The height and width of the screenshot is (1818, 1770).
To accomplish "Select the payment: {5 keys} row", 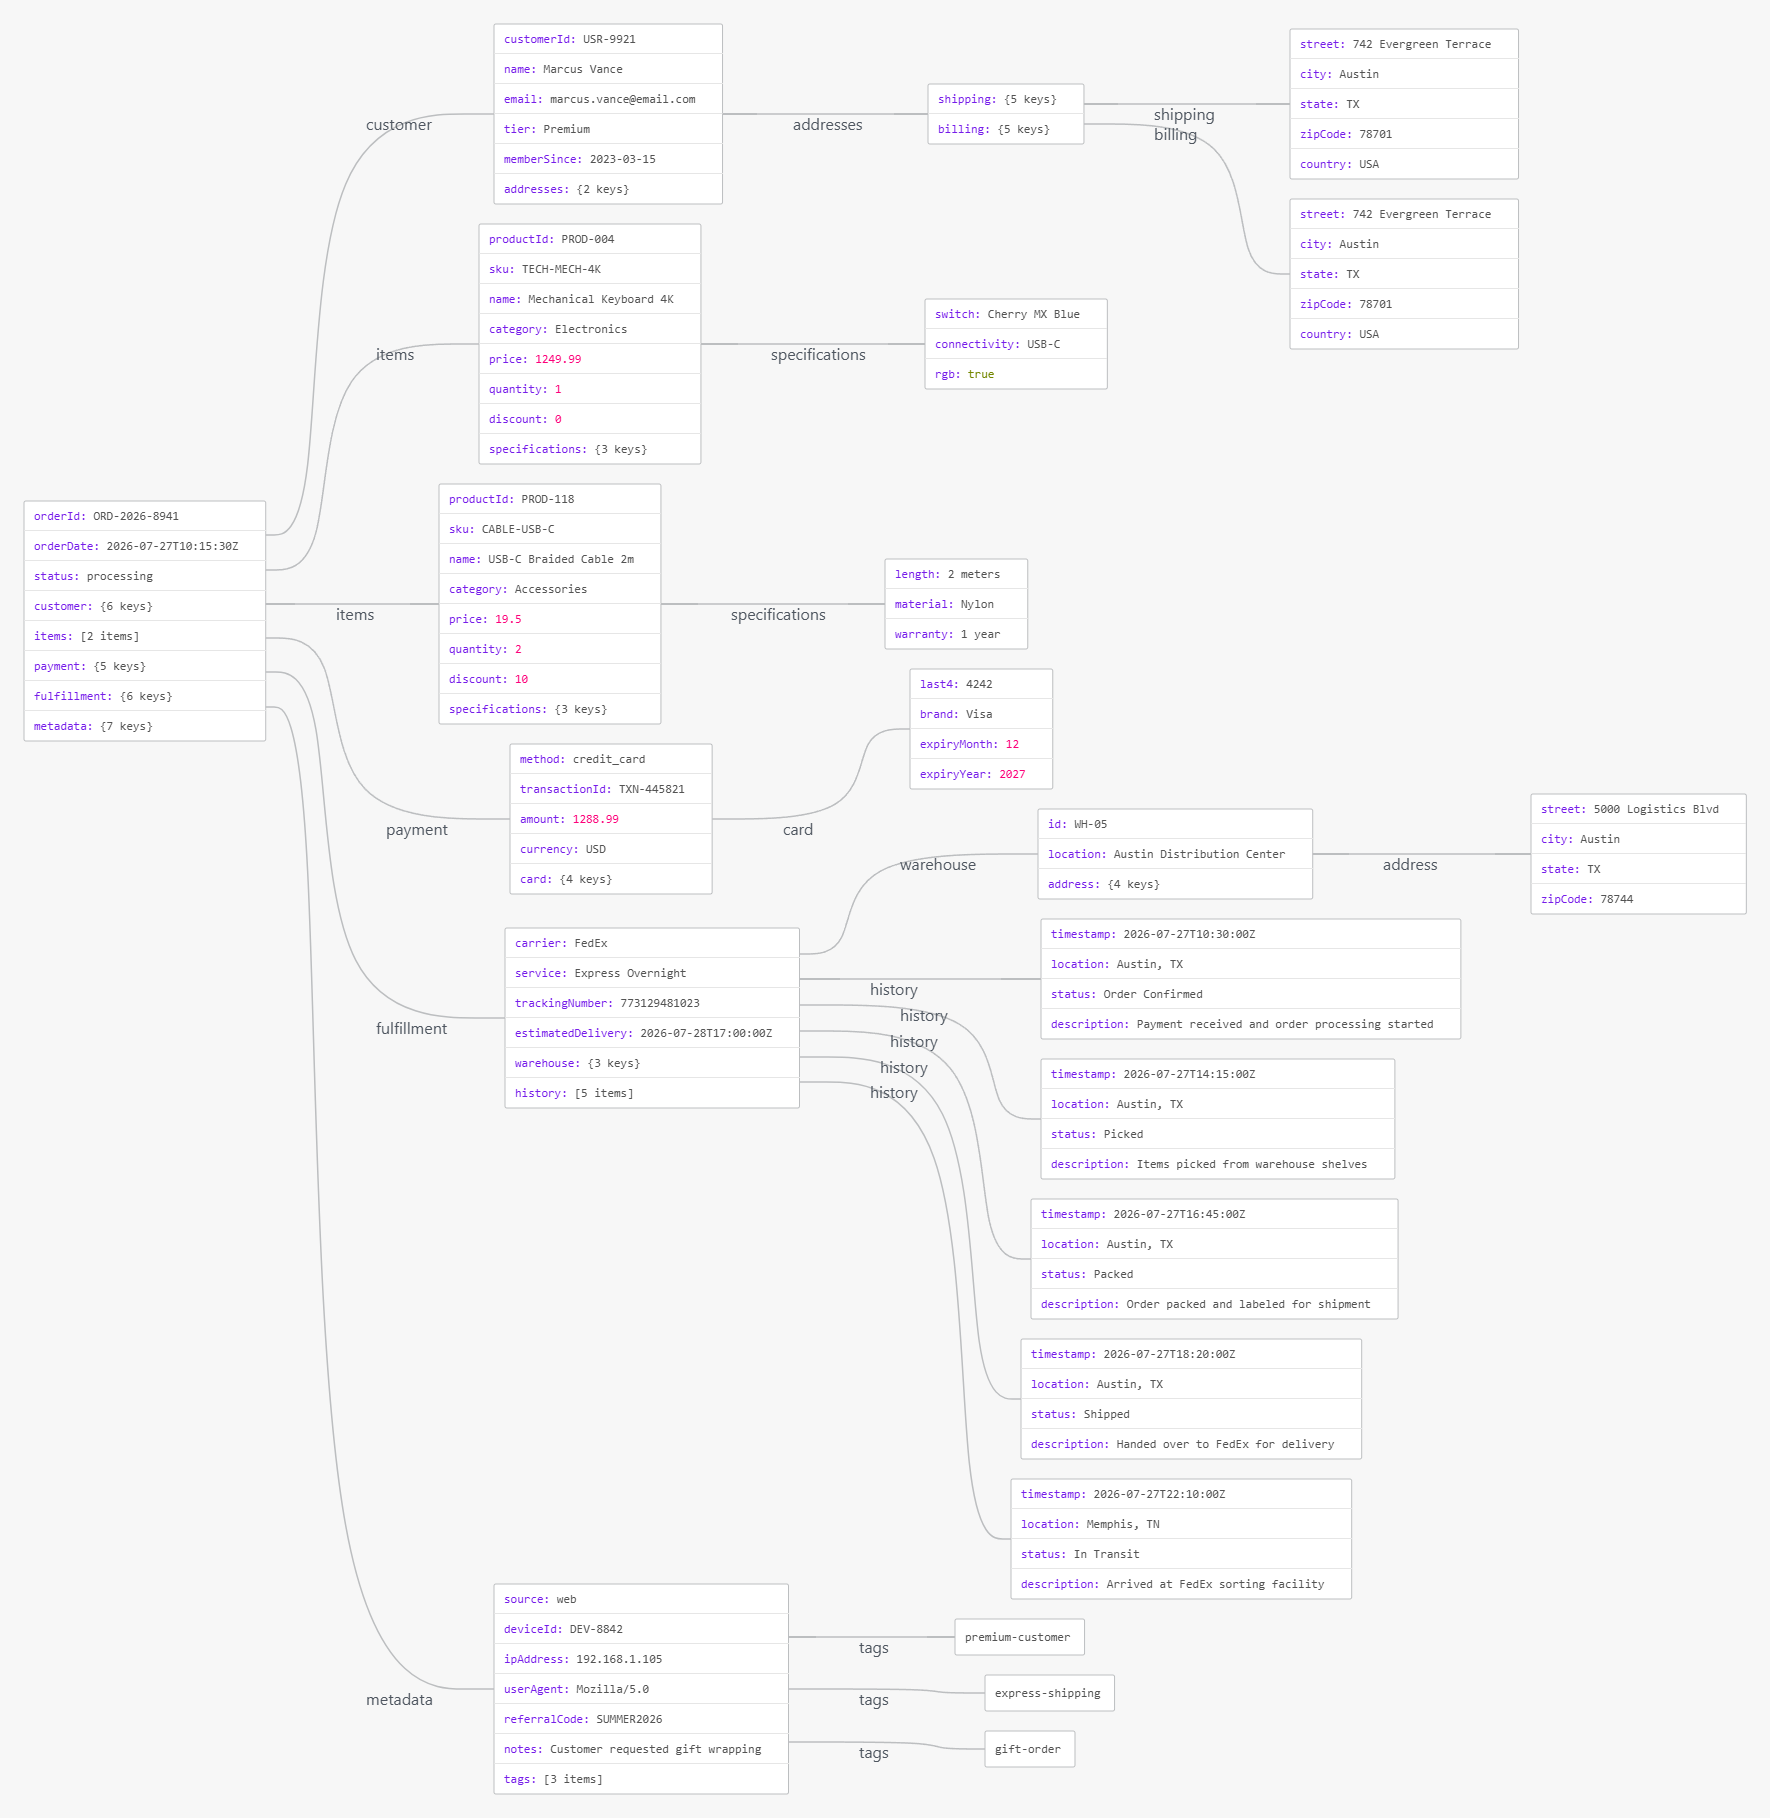I will [145, 666].
